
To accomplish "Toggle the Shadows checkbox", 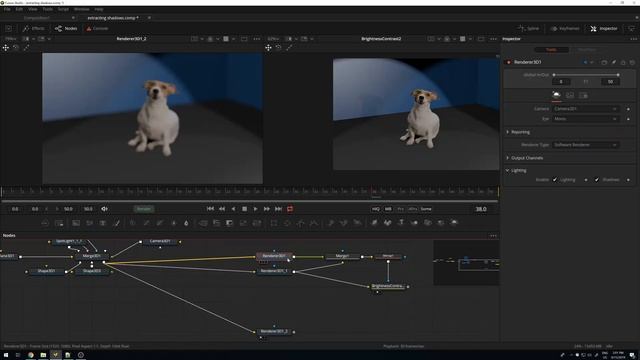I will (597, 180).
